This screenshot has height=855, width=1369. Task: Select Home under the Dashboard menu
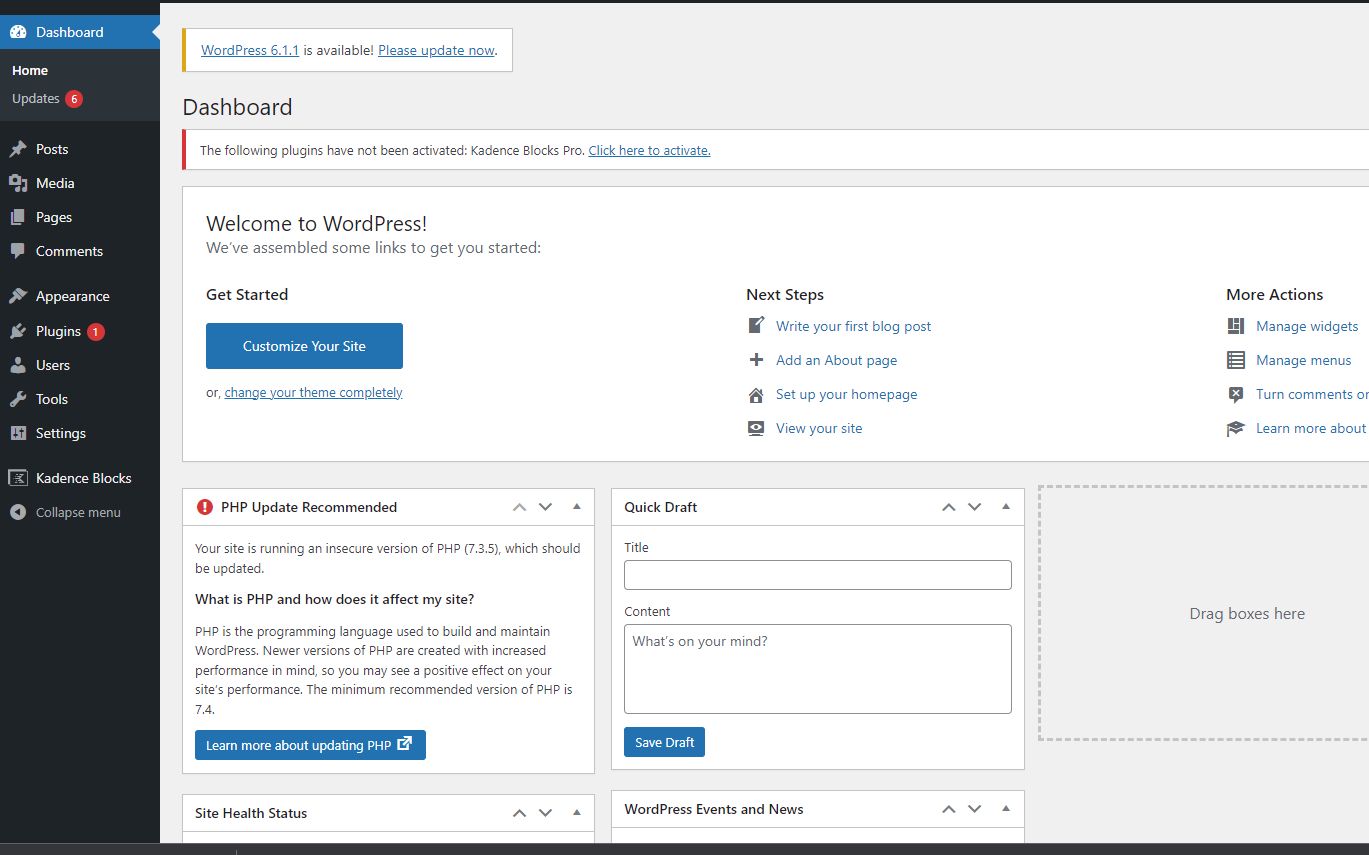click(x=29, y=70)
